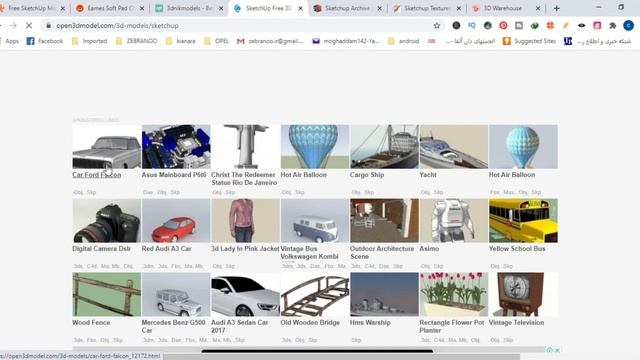The width and height of the screenshot is (640, 360).
Task: Open the Wood Fence link
Action: (x=91, y=322)
